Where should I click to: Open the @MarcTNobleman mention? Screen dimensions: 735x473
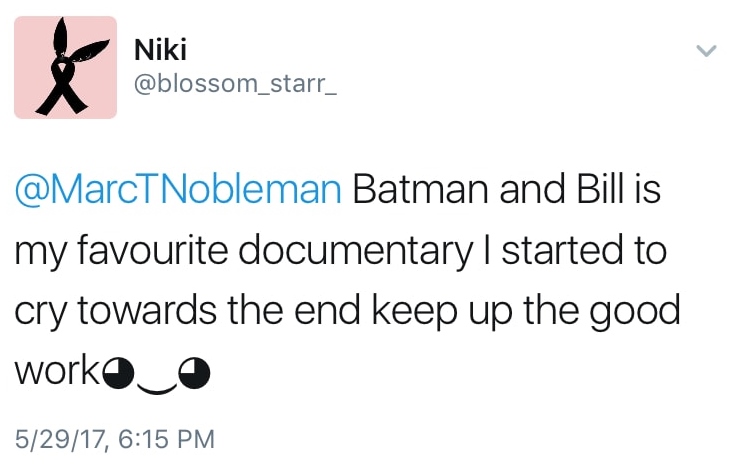pos(177,189)
